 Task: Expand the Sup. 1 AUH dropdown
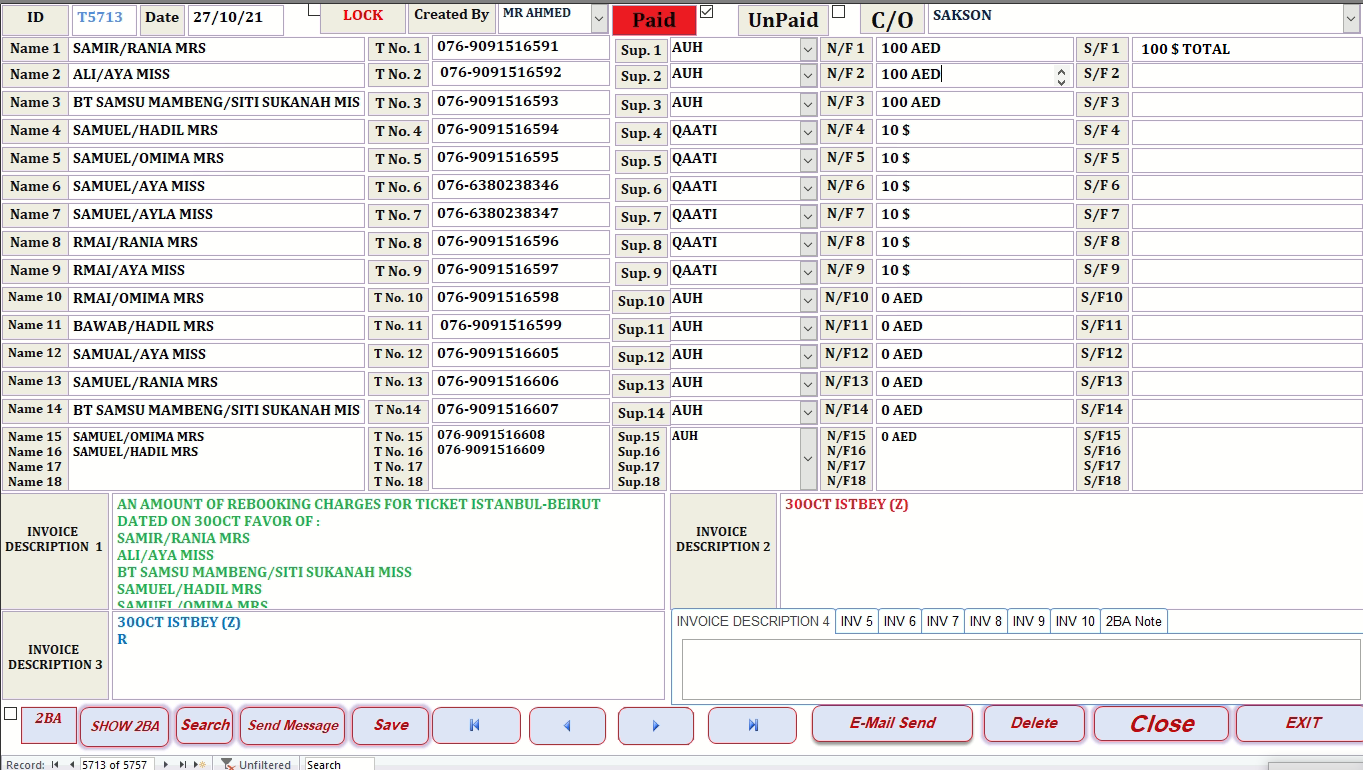point(807,47)
